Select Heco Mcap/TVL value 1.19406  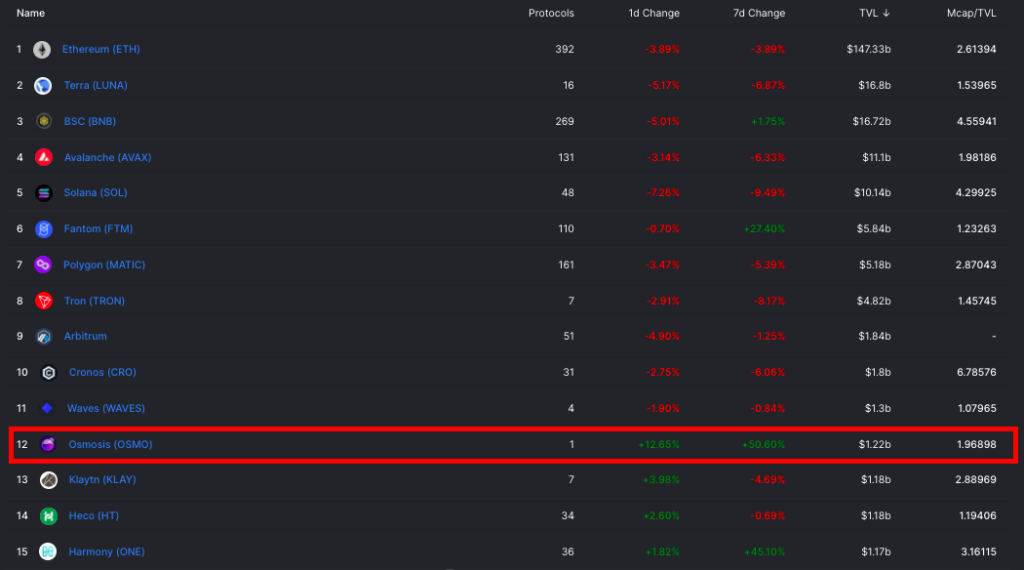[x=978, y=515]
